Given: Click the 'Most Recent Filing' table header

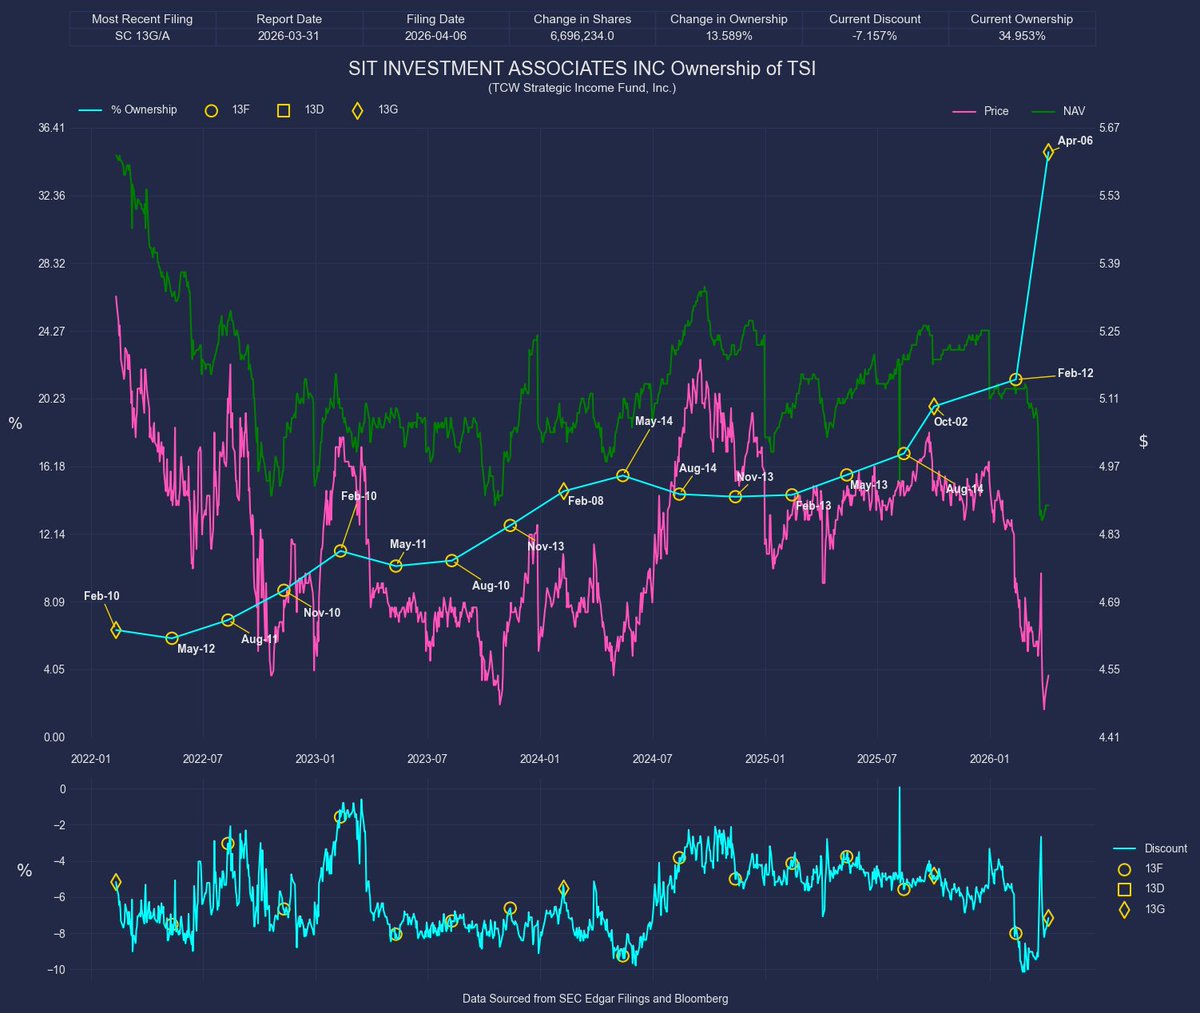Looking at the screenshot, I should click(x=142, y=19).
